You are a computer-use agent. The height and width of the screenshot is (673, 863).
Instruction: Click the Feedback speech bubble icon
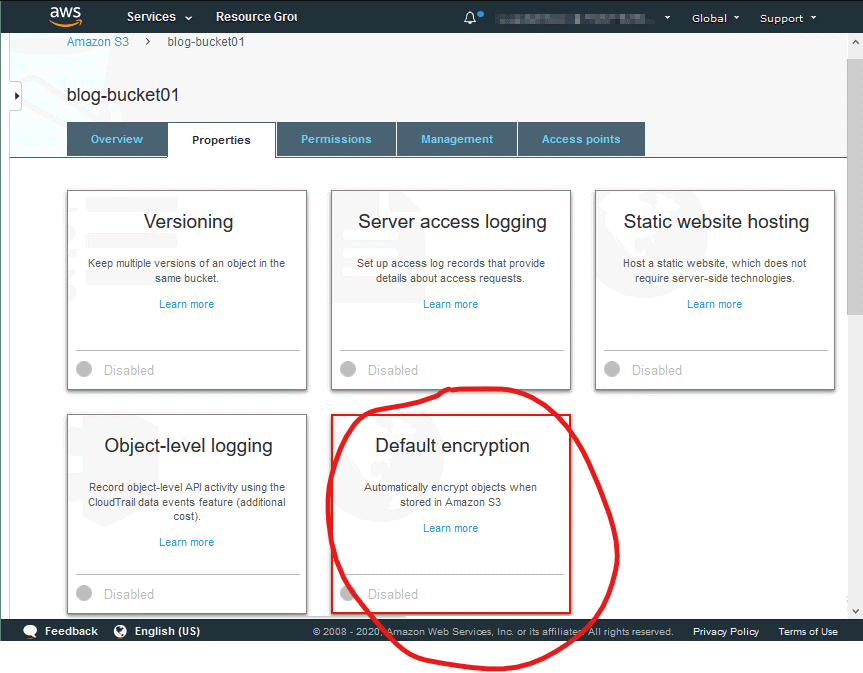(x=30, y=631)
